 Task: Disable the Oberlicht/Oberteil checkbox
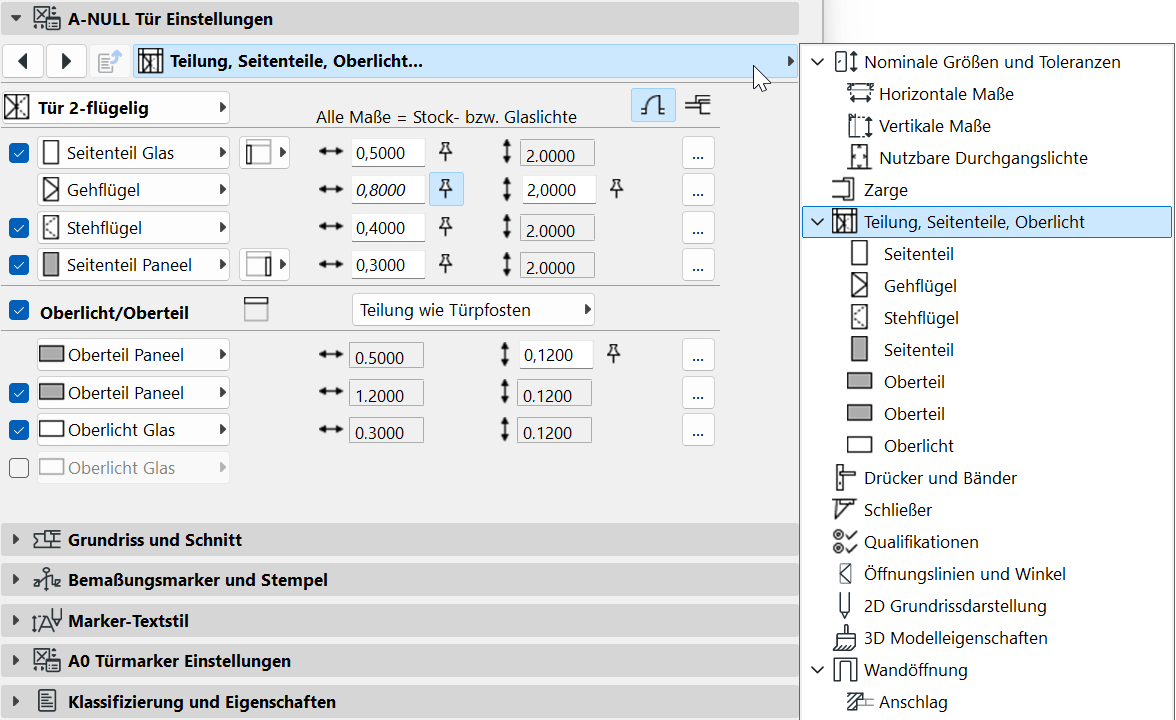[x=19, y=311]
